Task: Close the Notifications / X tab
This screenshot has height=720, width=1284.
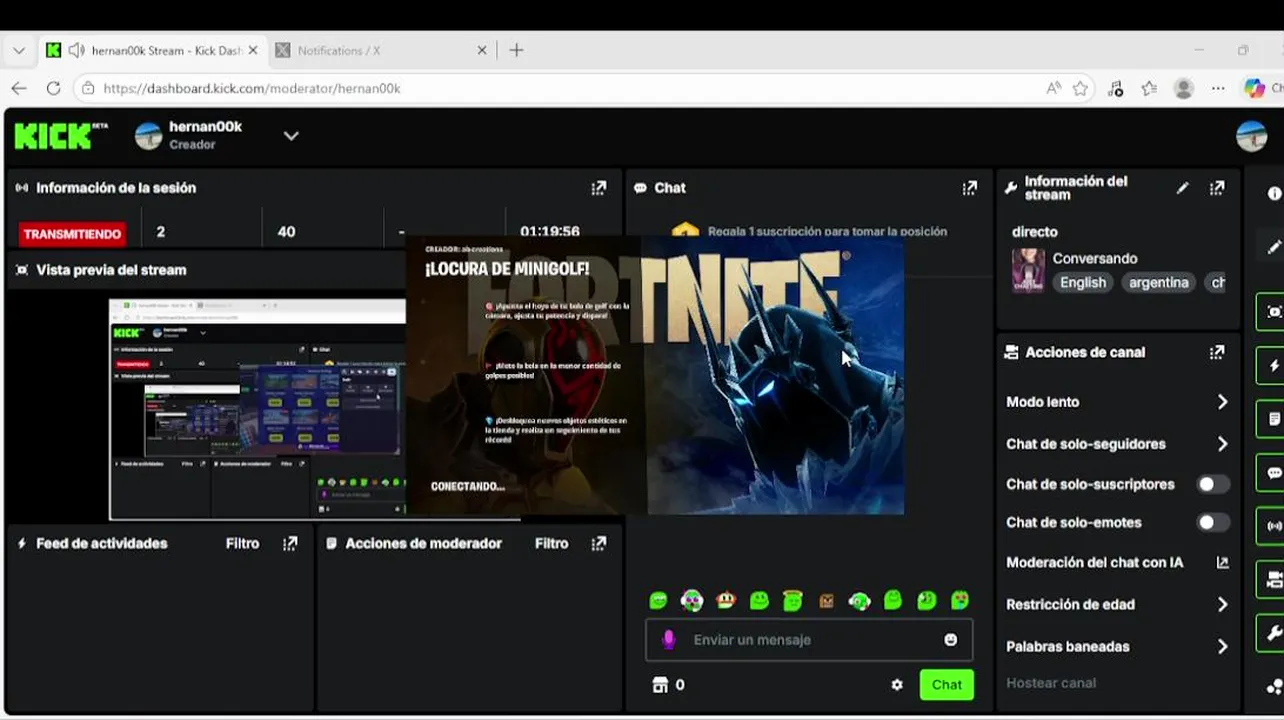Action: pyautogui.click(x=482, y=50)
